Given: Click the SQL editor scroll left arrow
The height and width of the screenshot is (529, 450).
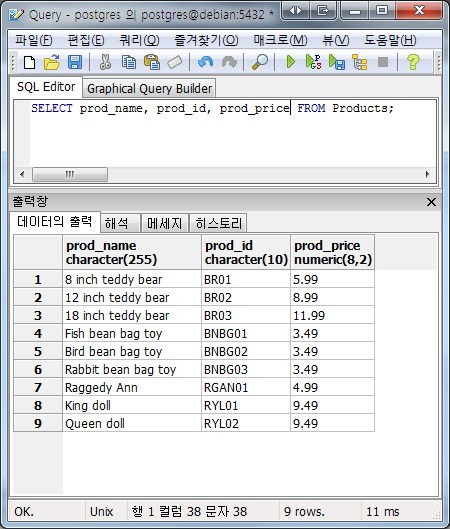Looking at the screenshot, I should pos(22,174).
